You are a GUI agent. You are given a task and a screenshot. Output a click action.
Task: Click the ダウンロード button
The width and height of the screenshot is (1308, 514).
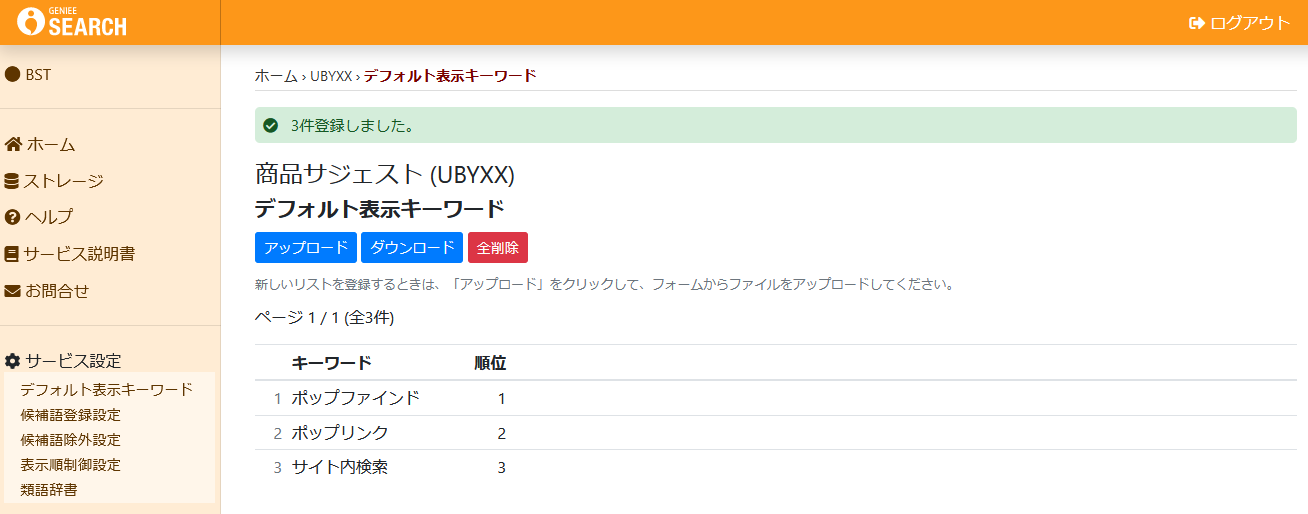click(412, 248)
